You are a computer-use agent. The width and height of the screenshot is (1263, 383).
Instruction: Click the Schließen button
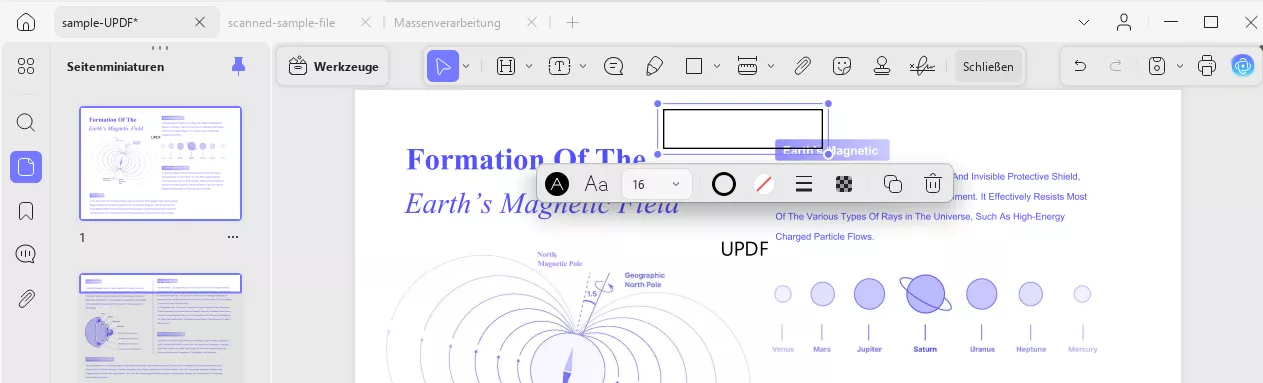pyautogui.click(x=988, y=66)
